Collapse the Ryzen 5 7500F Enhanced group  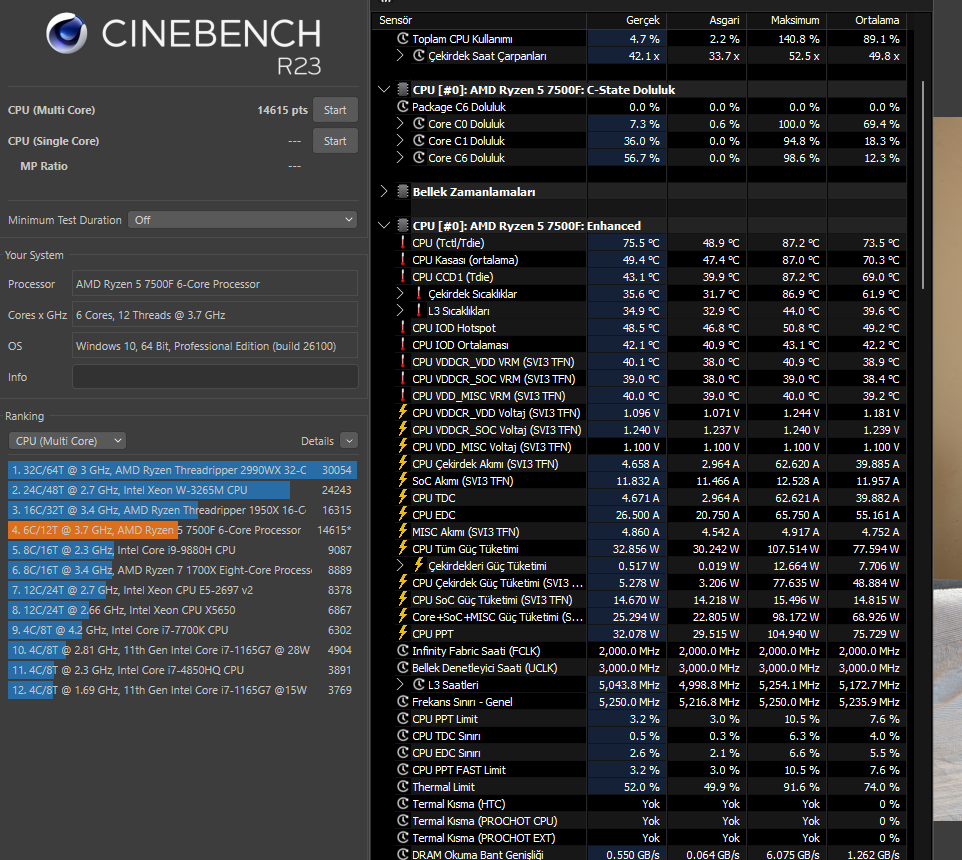[x=384, y=226]
